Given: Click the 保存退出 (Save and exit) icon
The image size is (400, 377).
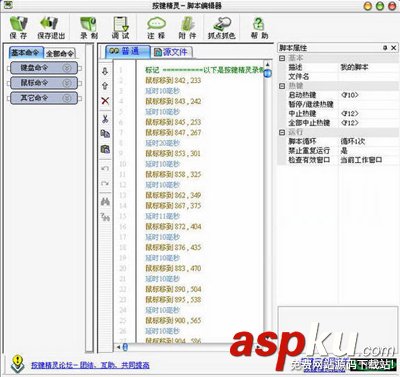Looking at the screenshot, I should click(51, 27).
